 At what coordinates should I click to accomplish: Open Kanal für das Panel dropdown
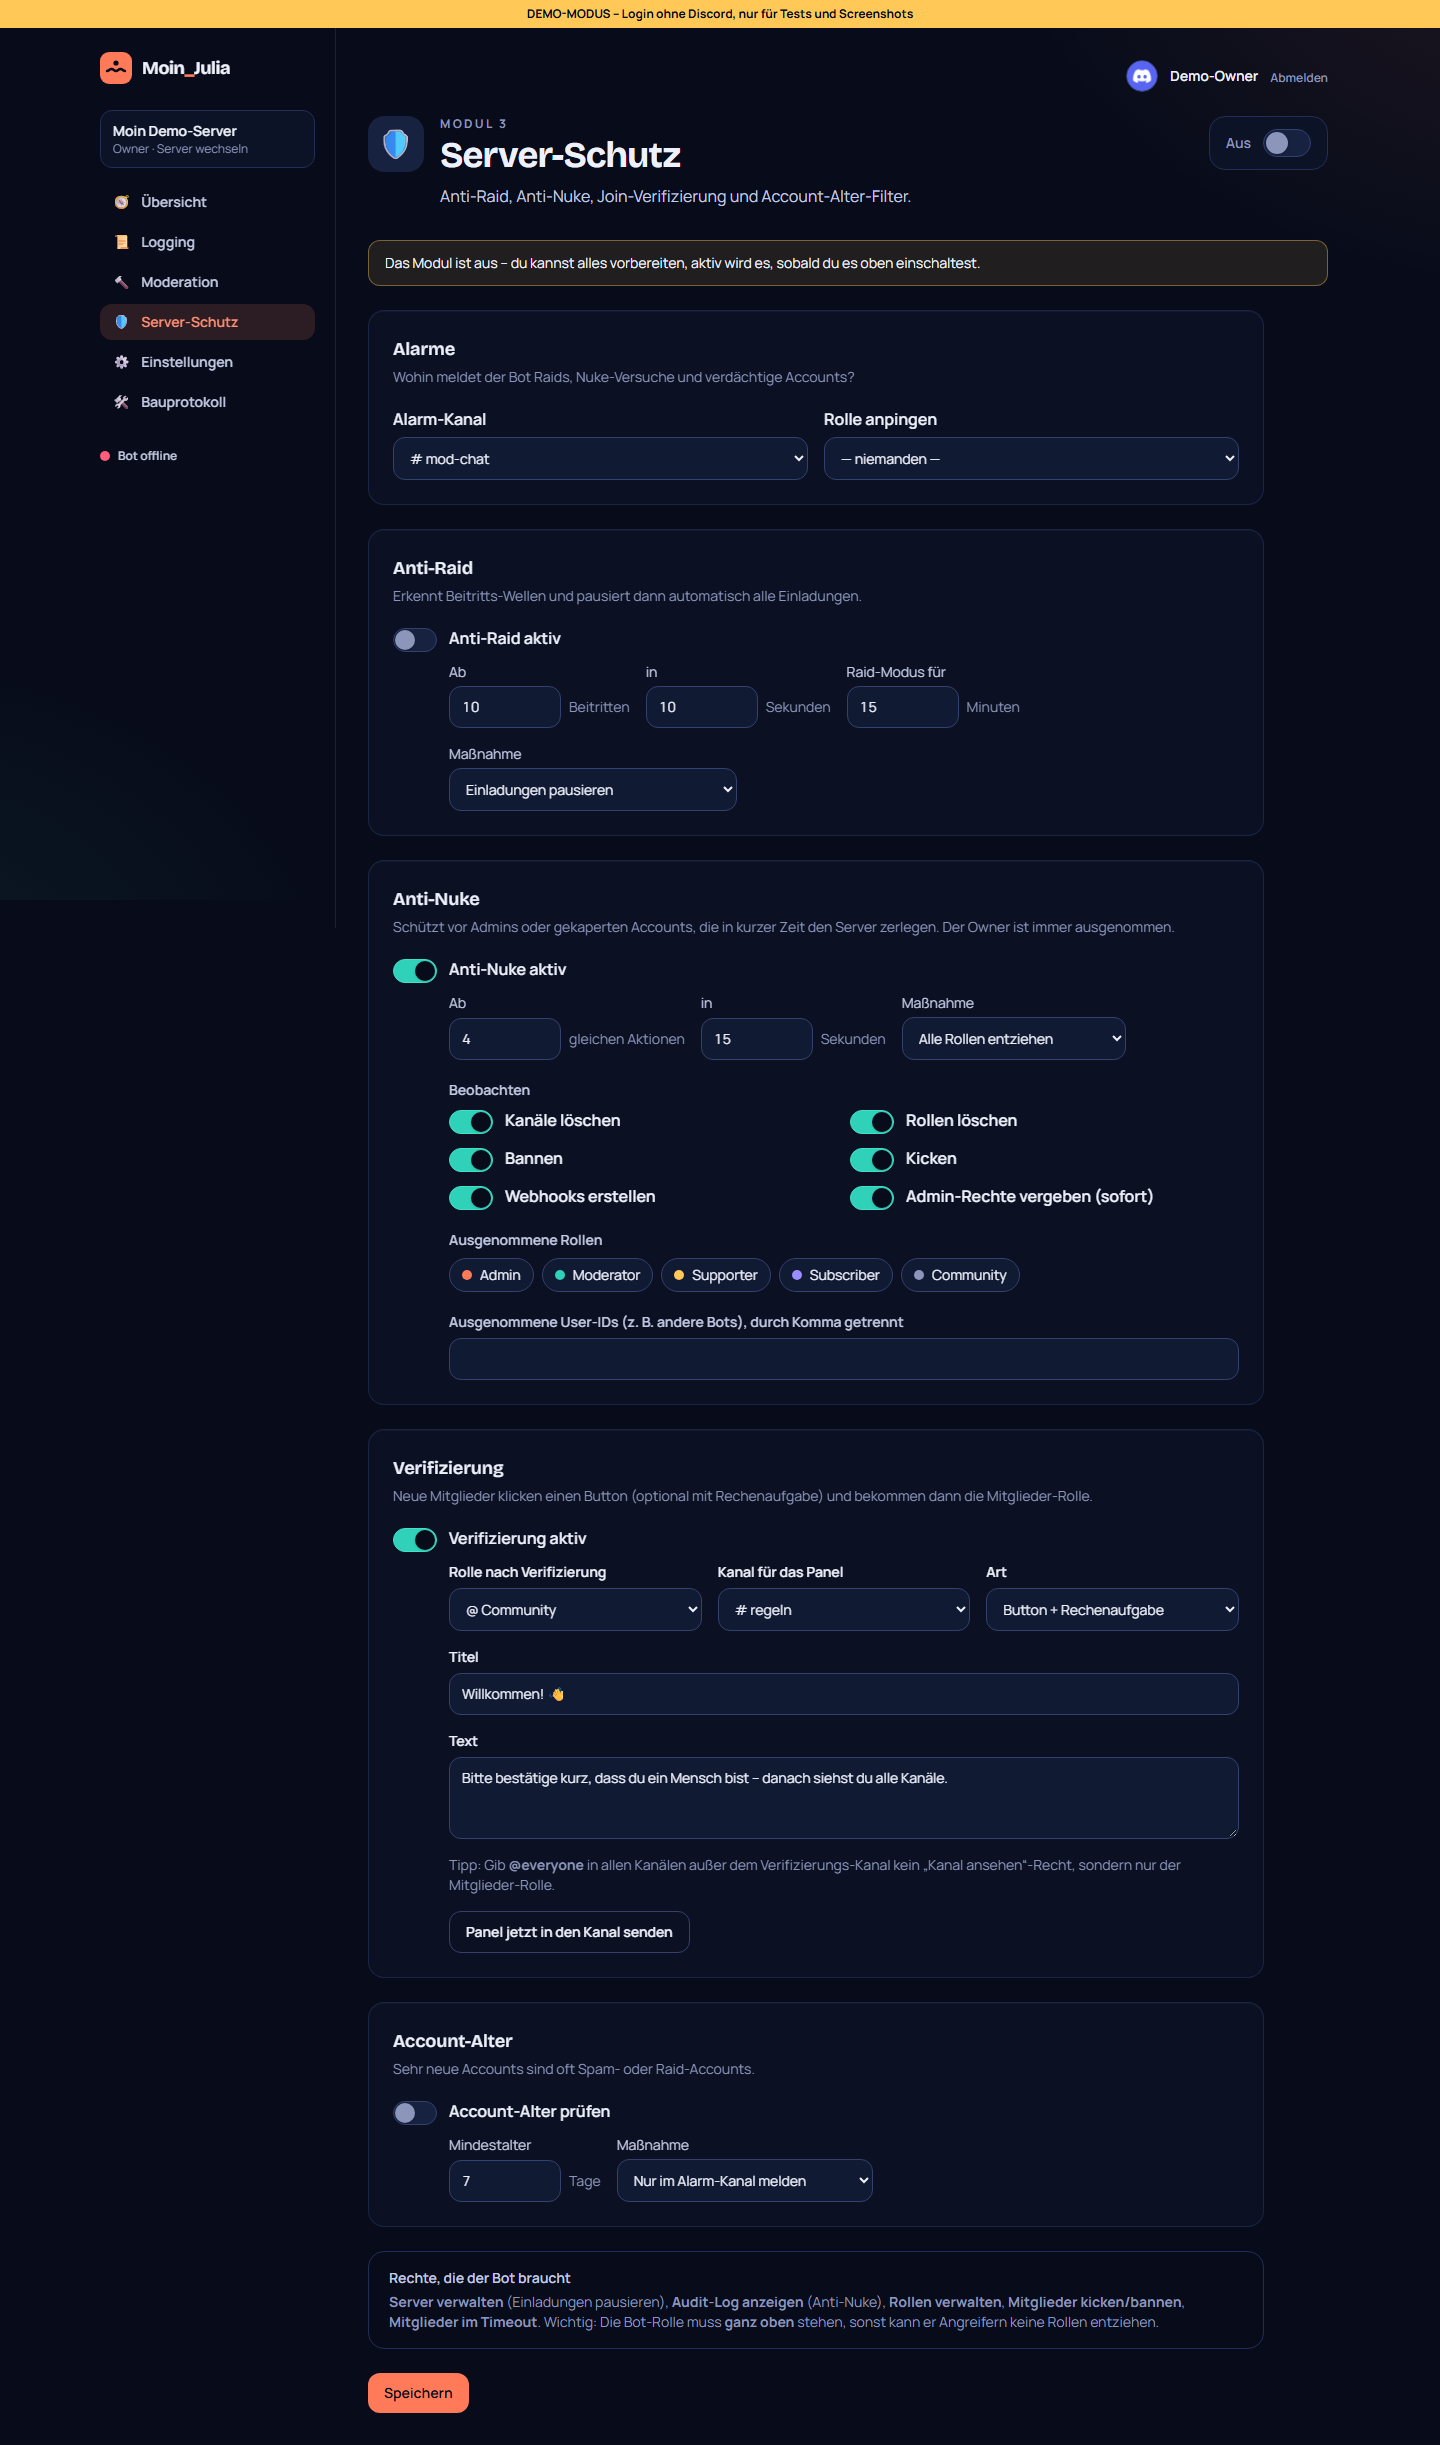point(844,1610)
